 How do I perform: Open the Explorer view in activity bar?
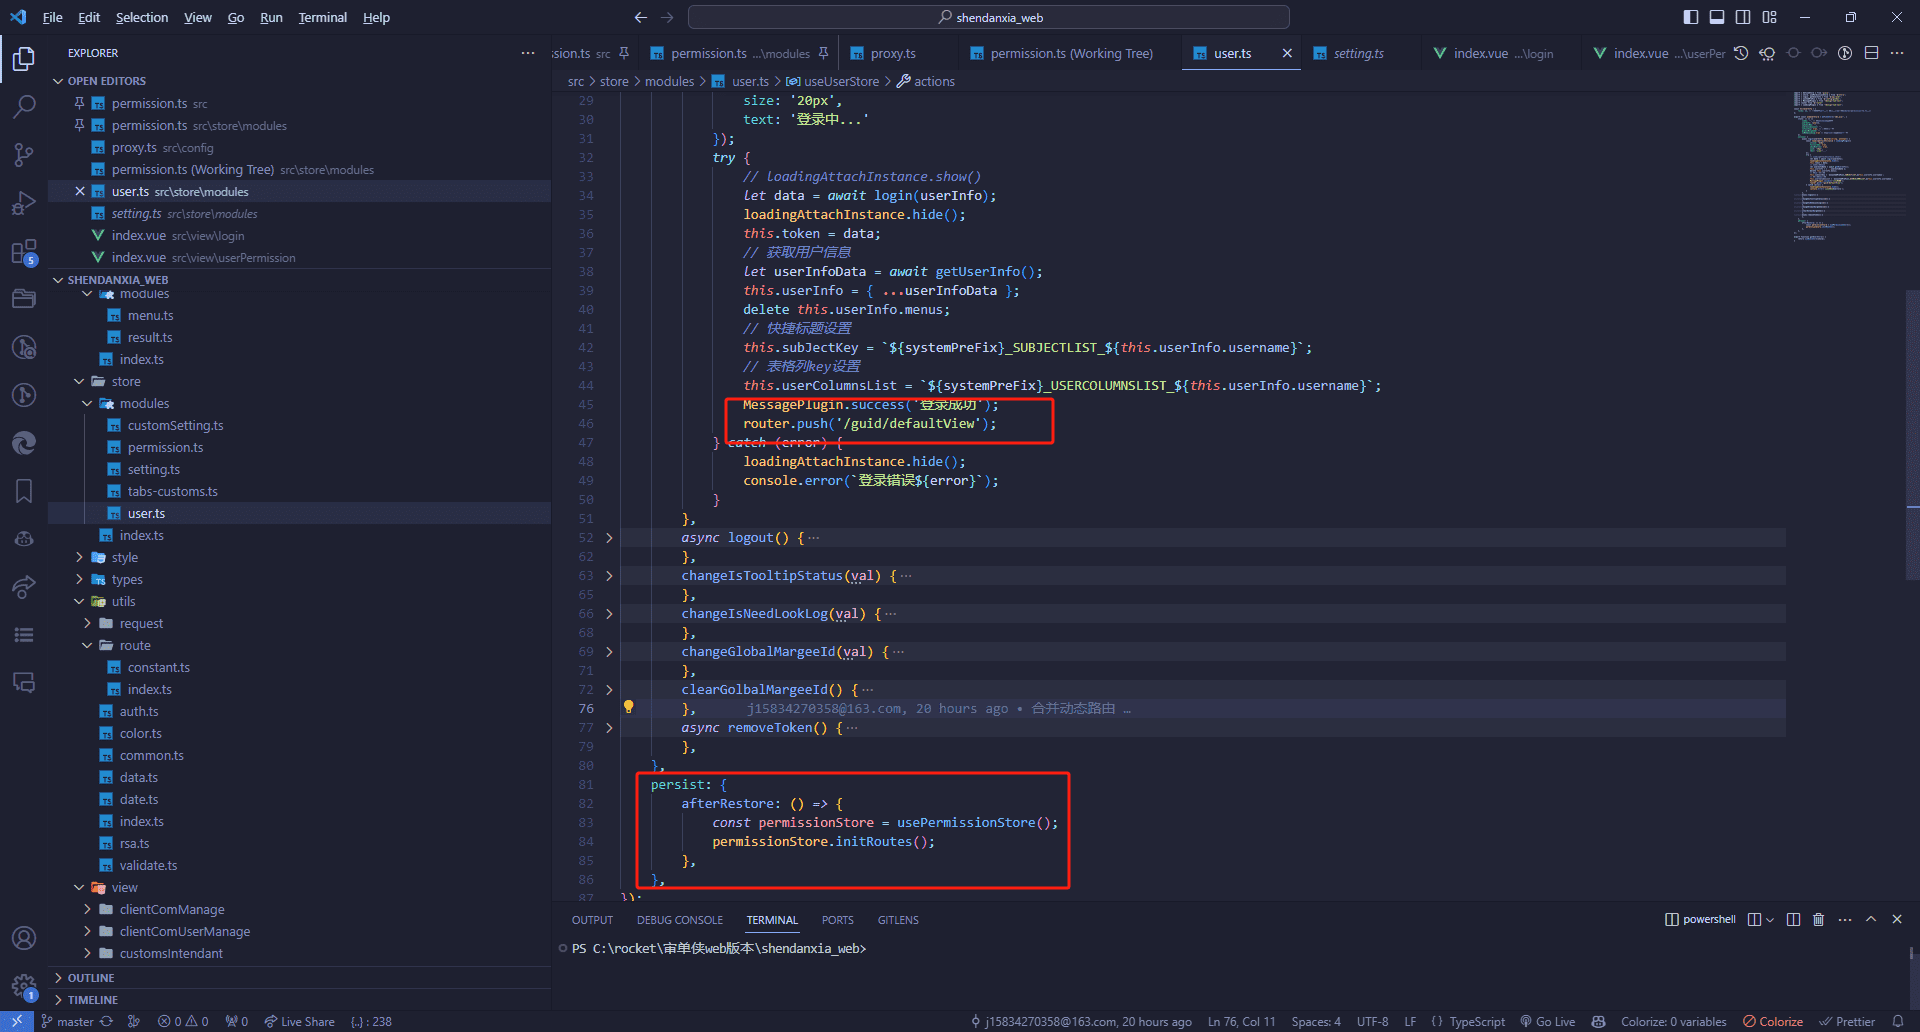click(x=24, y=59)
